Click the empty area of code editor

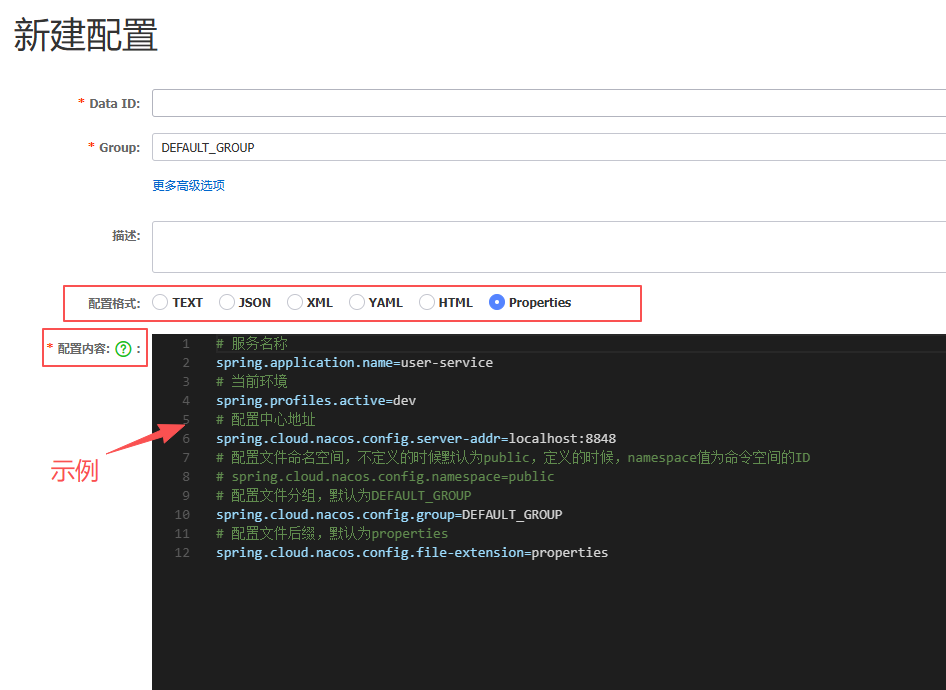[x=548, y=630]
